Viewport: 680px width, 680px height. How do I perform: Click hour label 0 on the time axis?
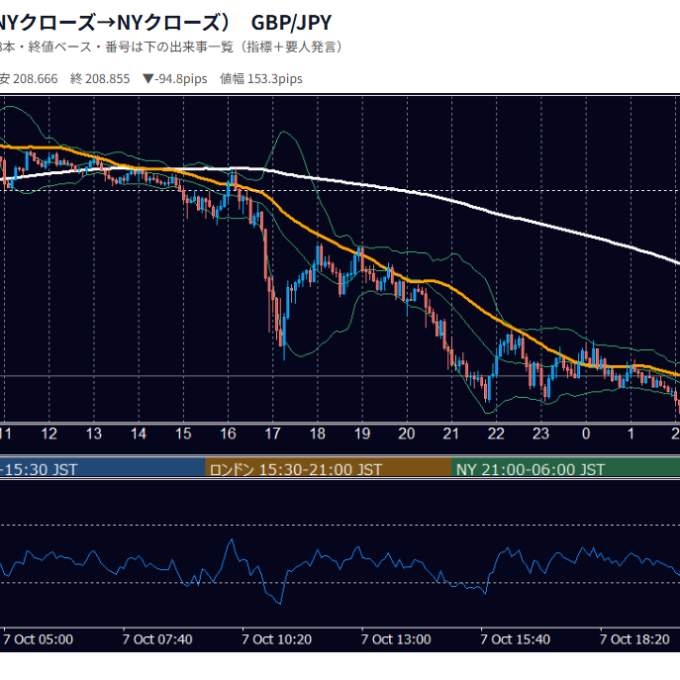coord(586,434)
